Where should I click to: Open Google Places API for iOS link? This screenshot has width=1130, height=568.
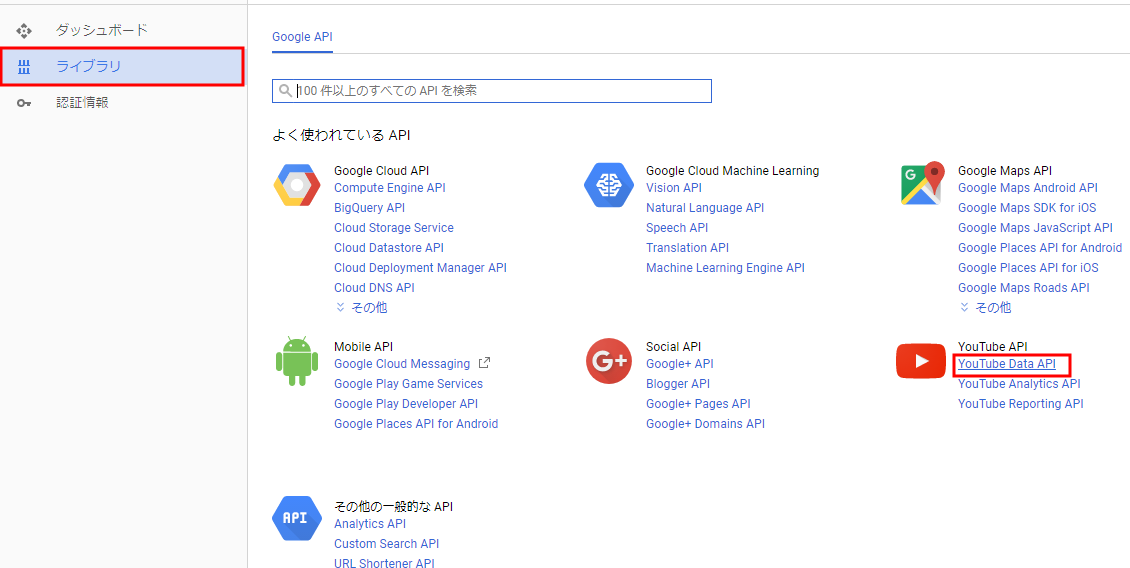pos(1028,268)
